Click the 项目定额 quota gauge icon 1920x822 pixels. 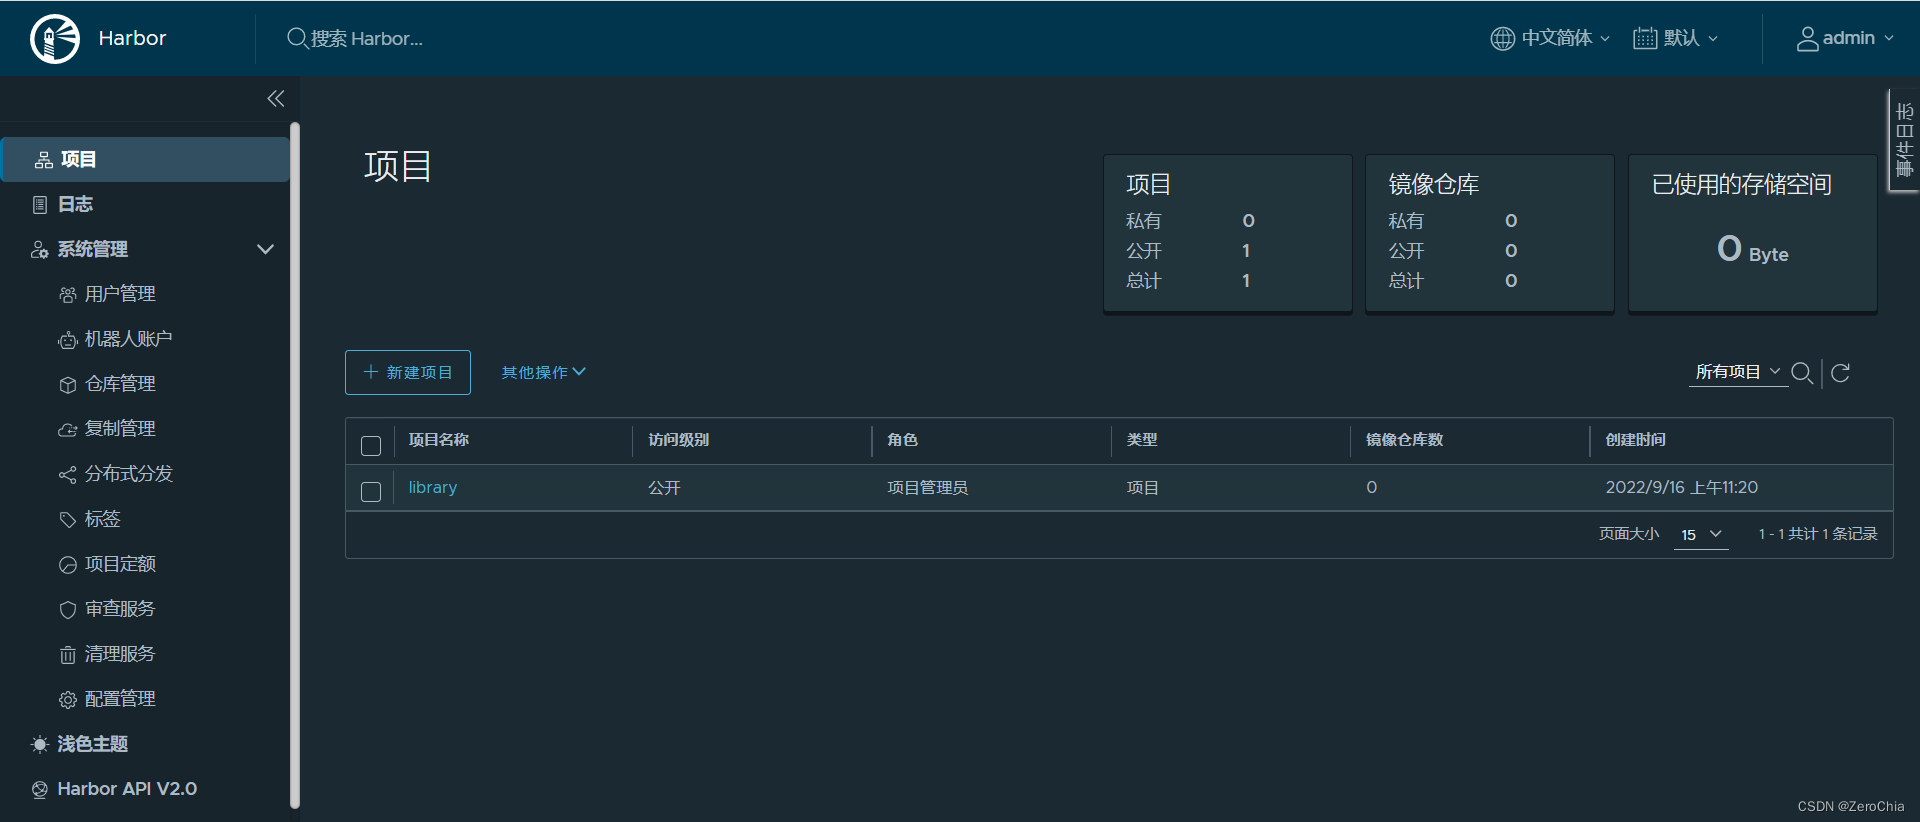click(68, 565)
